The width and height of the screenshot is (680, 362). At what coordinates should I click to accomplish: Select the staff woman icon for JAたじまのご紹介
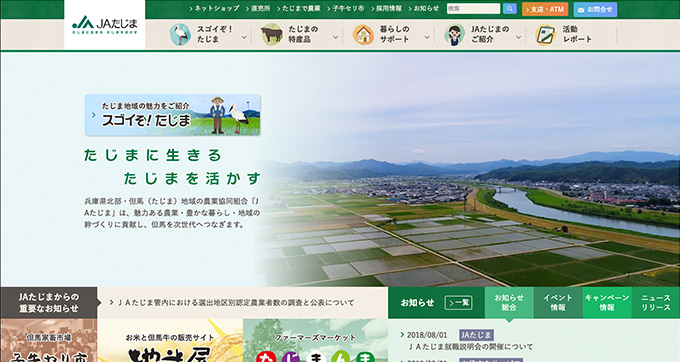454,34
